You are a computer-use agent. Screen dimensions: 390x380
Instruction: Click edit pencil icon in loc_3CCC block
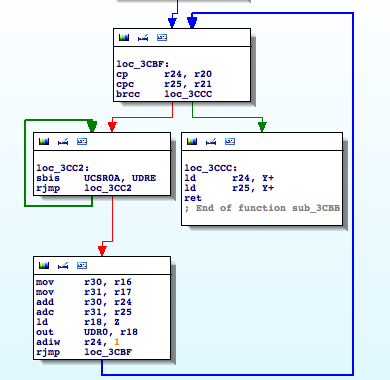coord(211,142)
